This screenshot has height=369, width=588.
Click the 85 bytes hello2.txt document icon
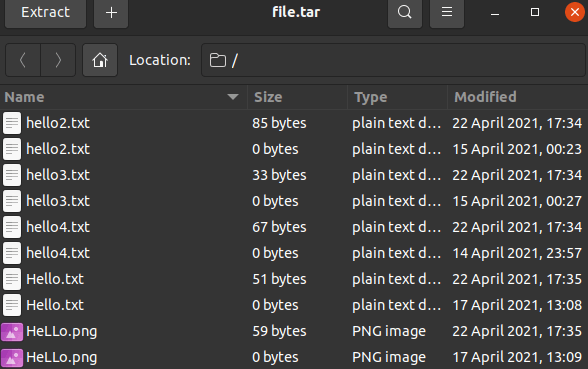(12, 123)
